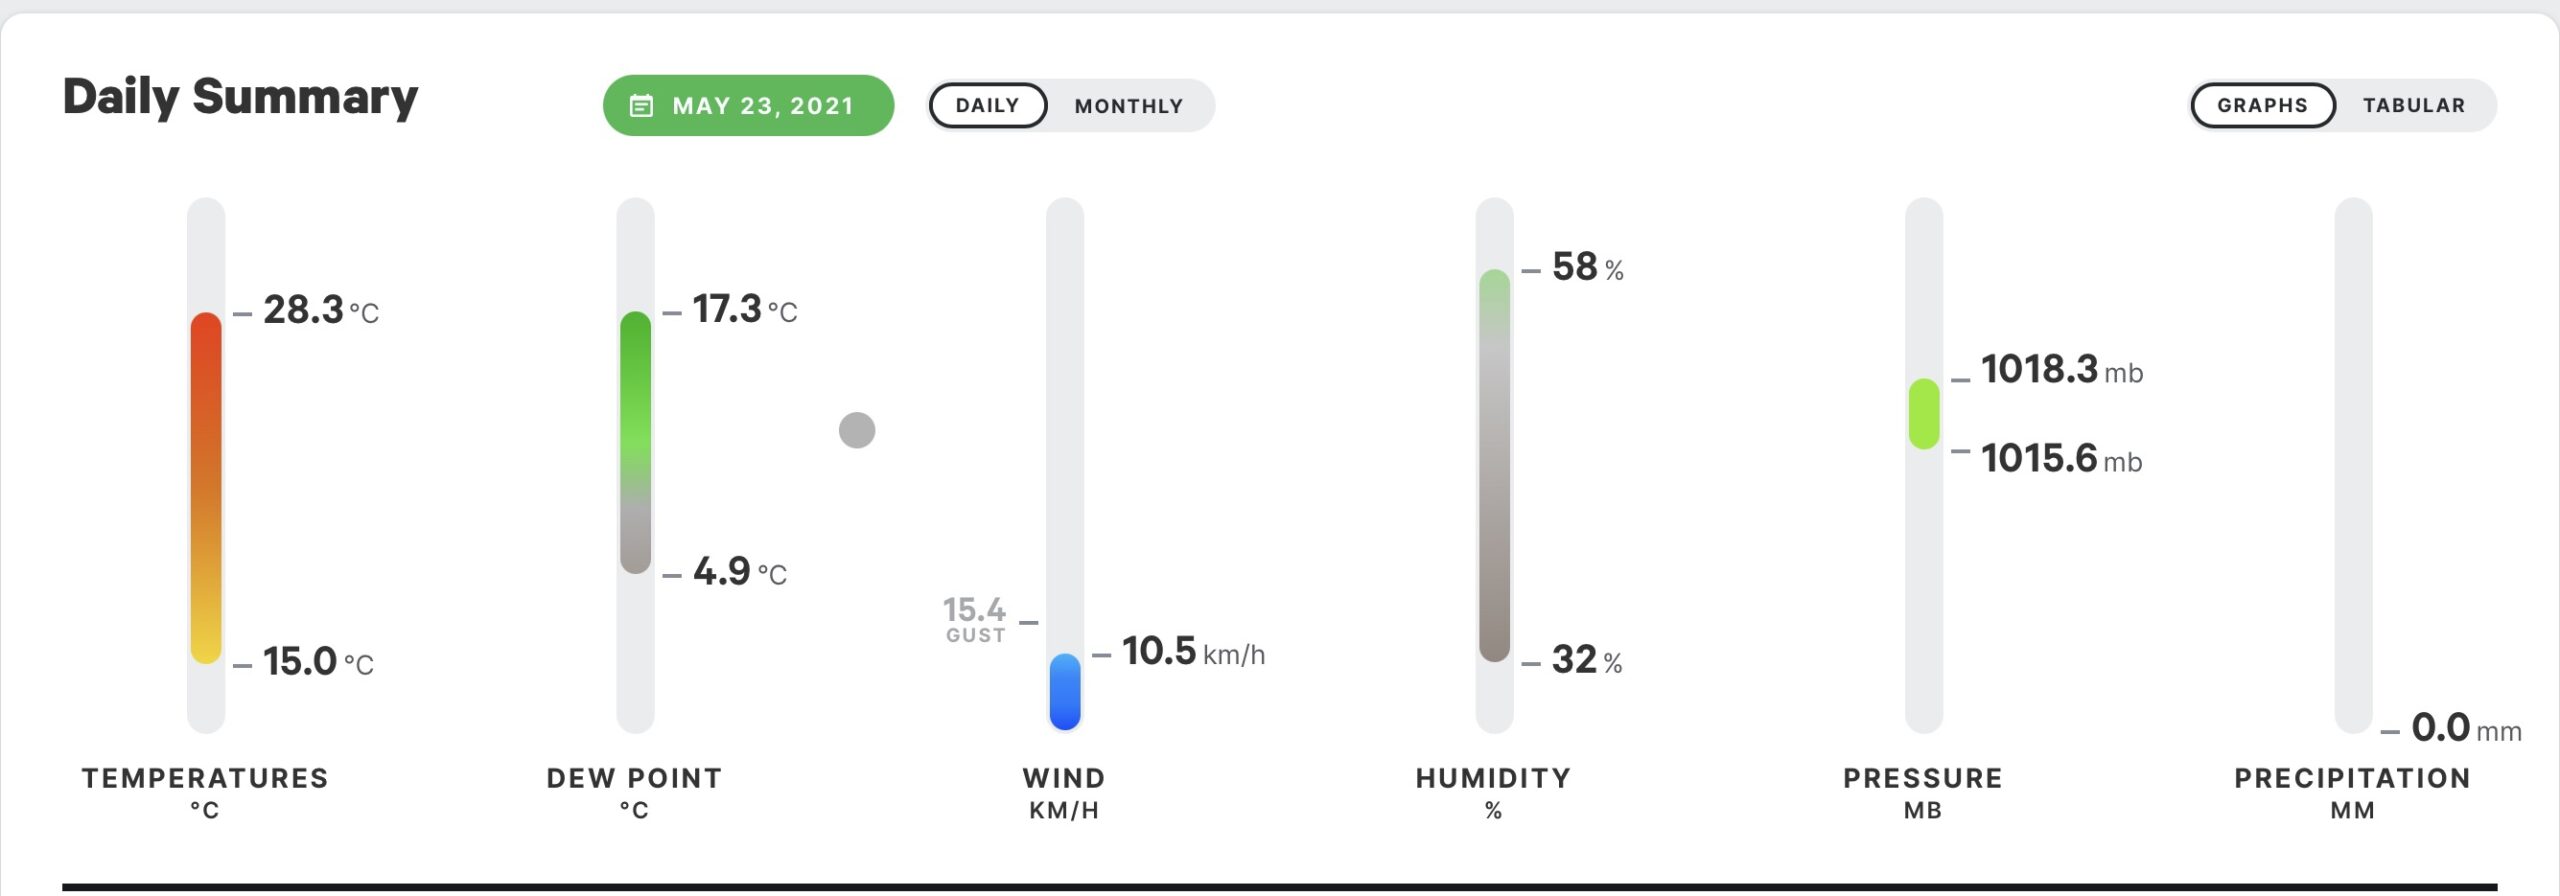This screenshot has height=896, width=2560.
Task: Switch to Daily view
Action: 988,105
